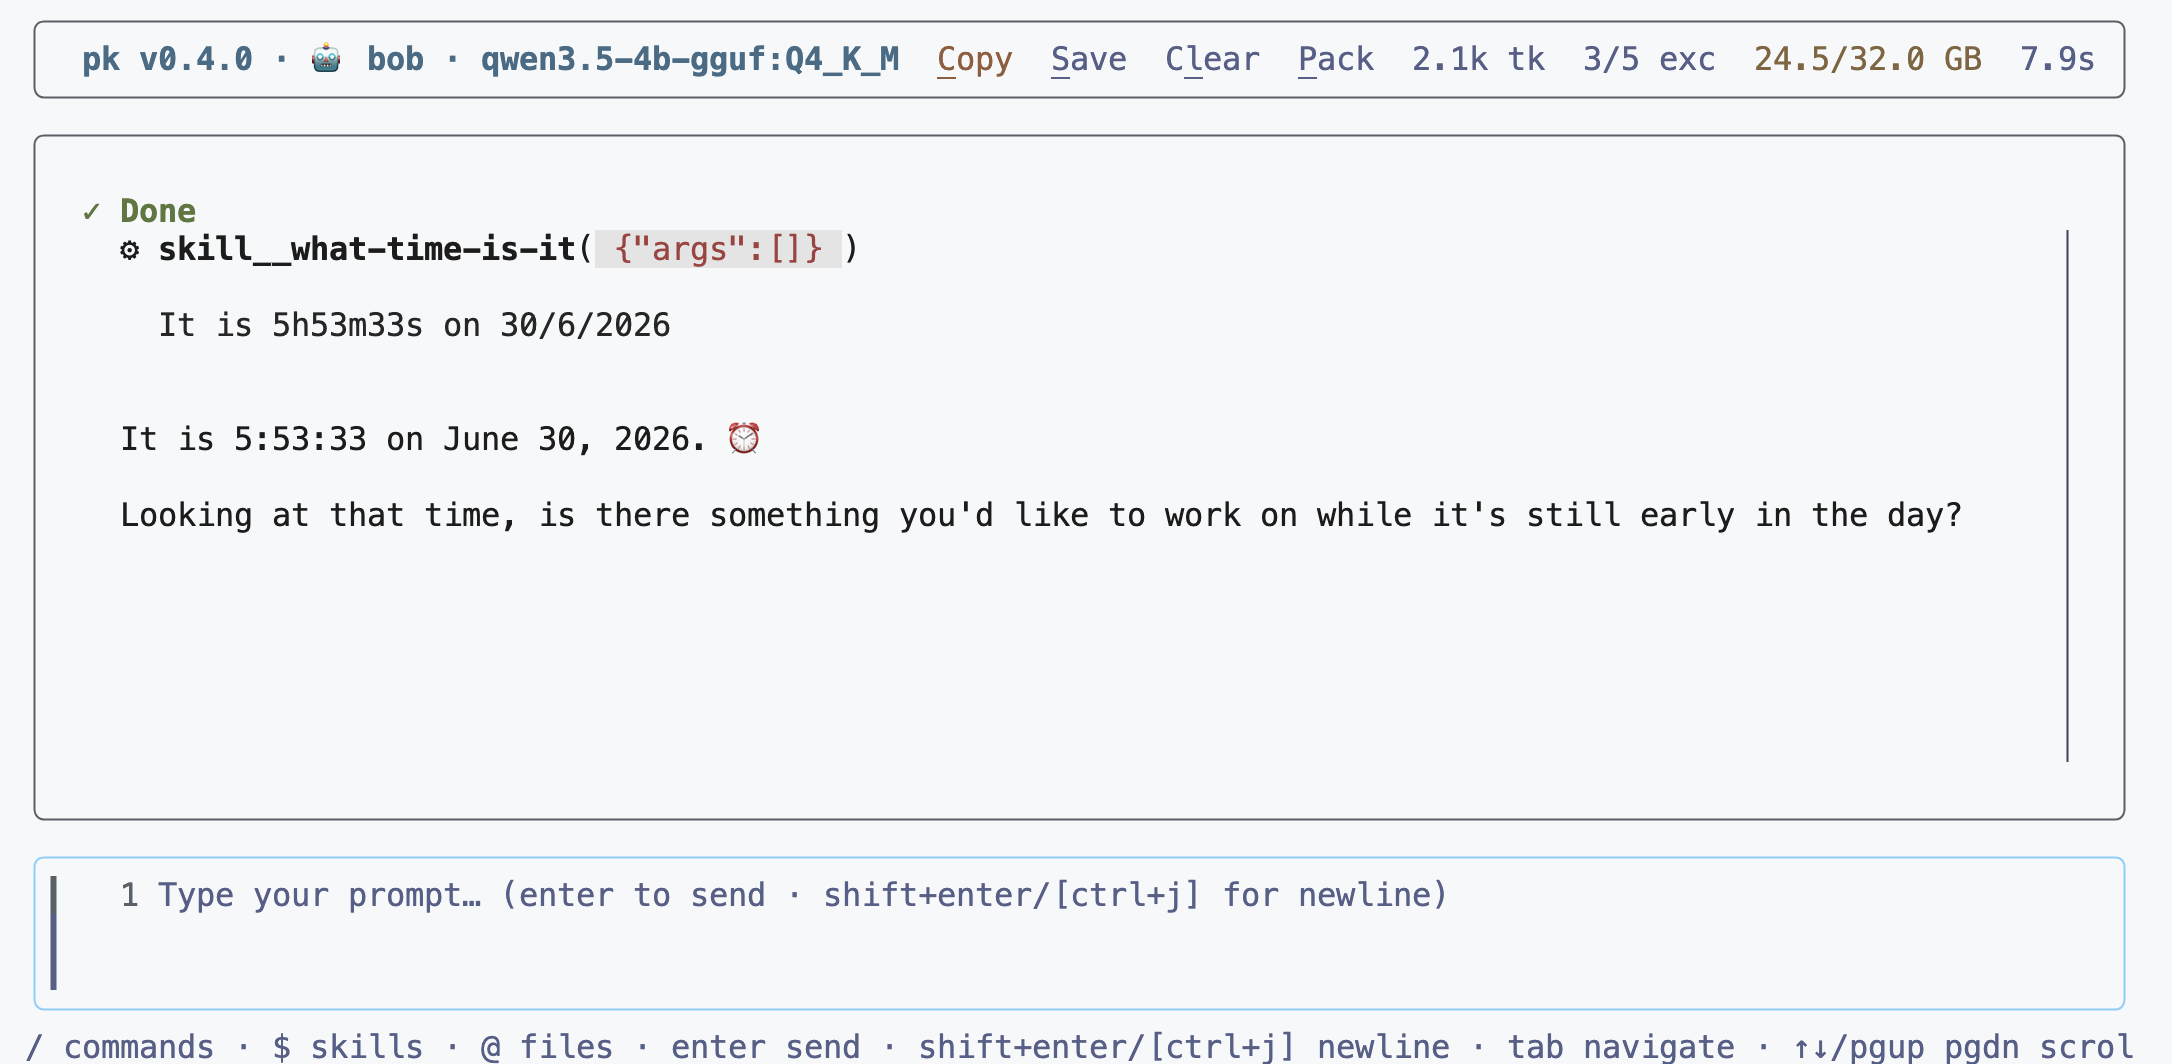This screenshot has width=2172, height=1064.
Task: Click the gear icon beside skill__what-time-is-it
Action: tap(130, 249)
